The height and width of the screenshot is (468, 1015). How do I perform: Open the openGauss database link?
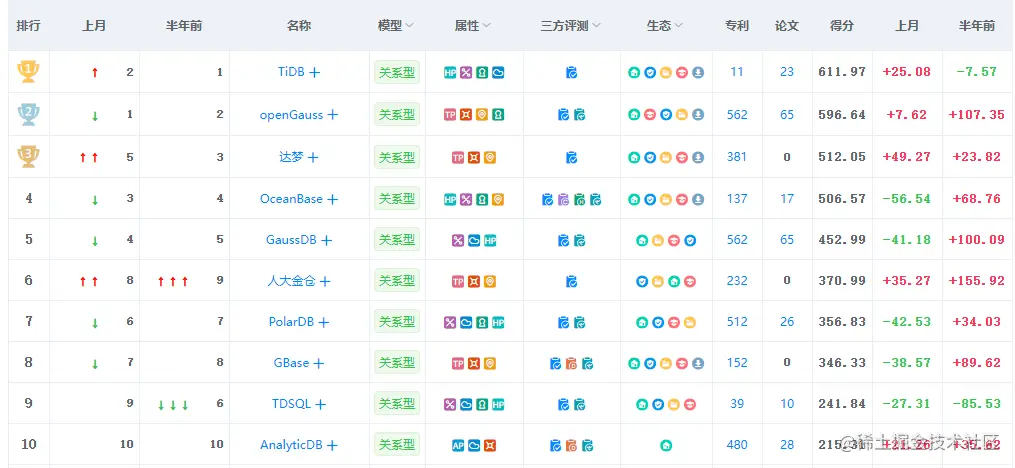click(291, 115)
